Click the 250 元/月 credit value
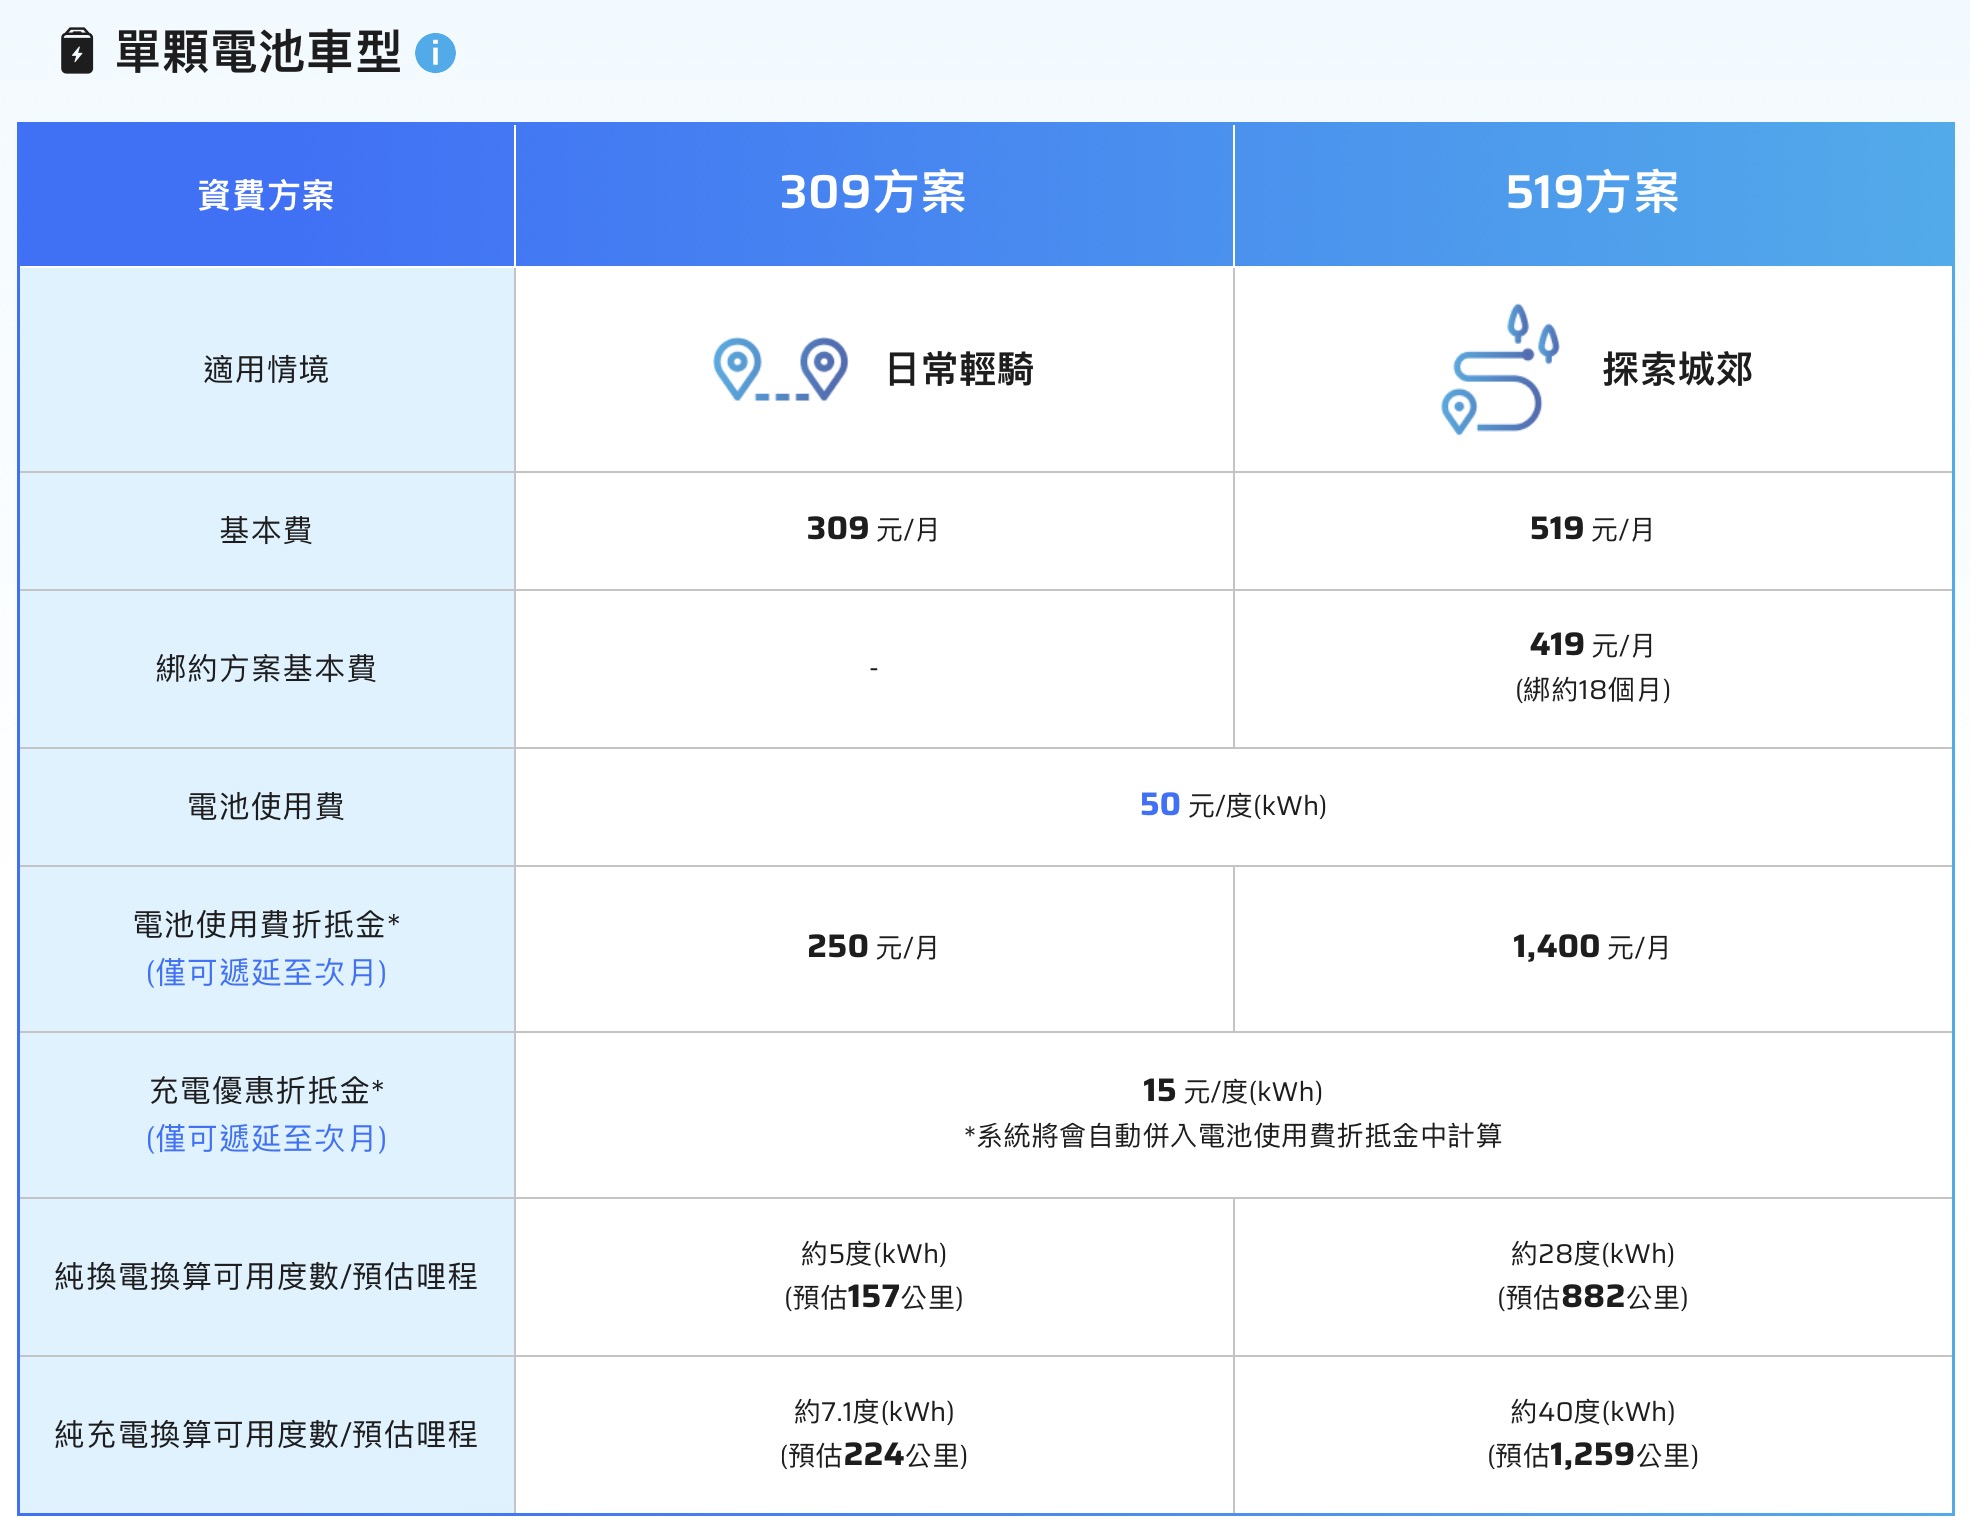 point(873,947)
